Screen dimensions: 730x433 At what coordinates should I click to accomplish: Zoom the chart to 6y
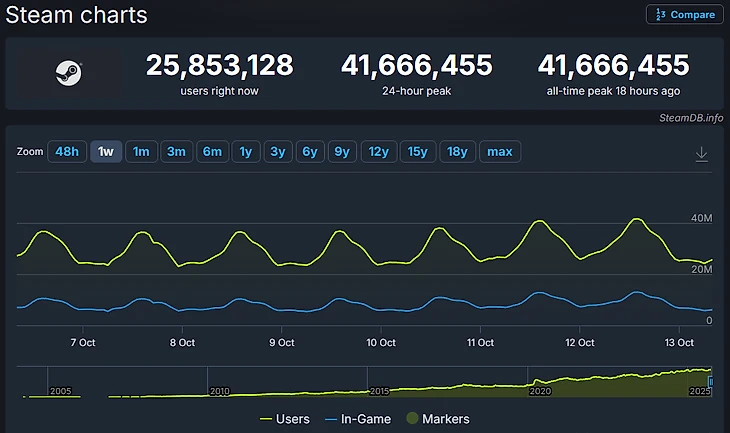click(x=310, y=152)
